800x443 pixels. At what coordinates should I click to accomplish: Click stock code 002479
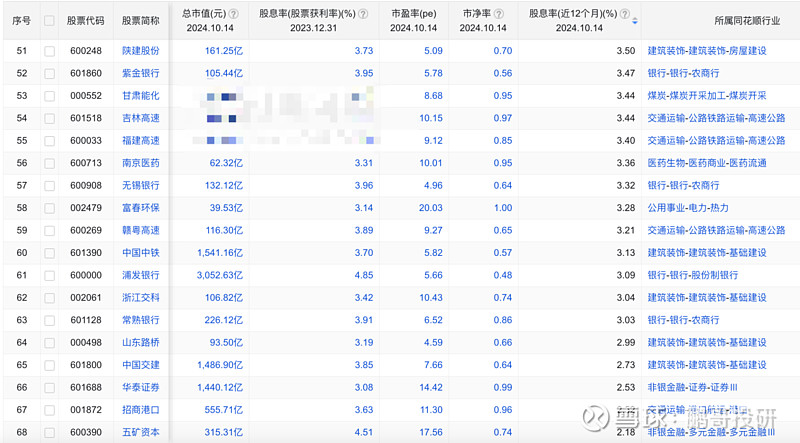pyautogui.click(x=86, y=208)
